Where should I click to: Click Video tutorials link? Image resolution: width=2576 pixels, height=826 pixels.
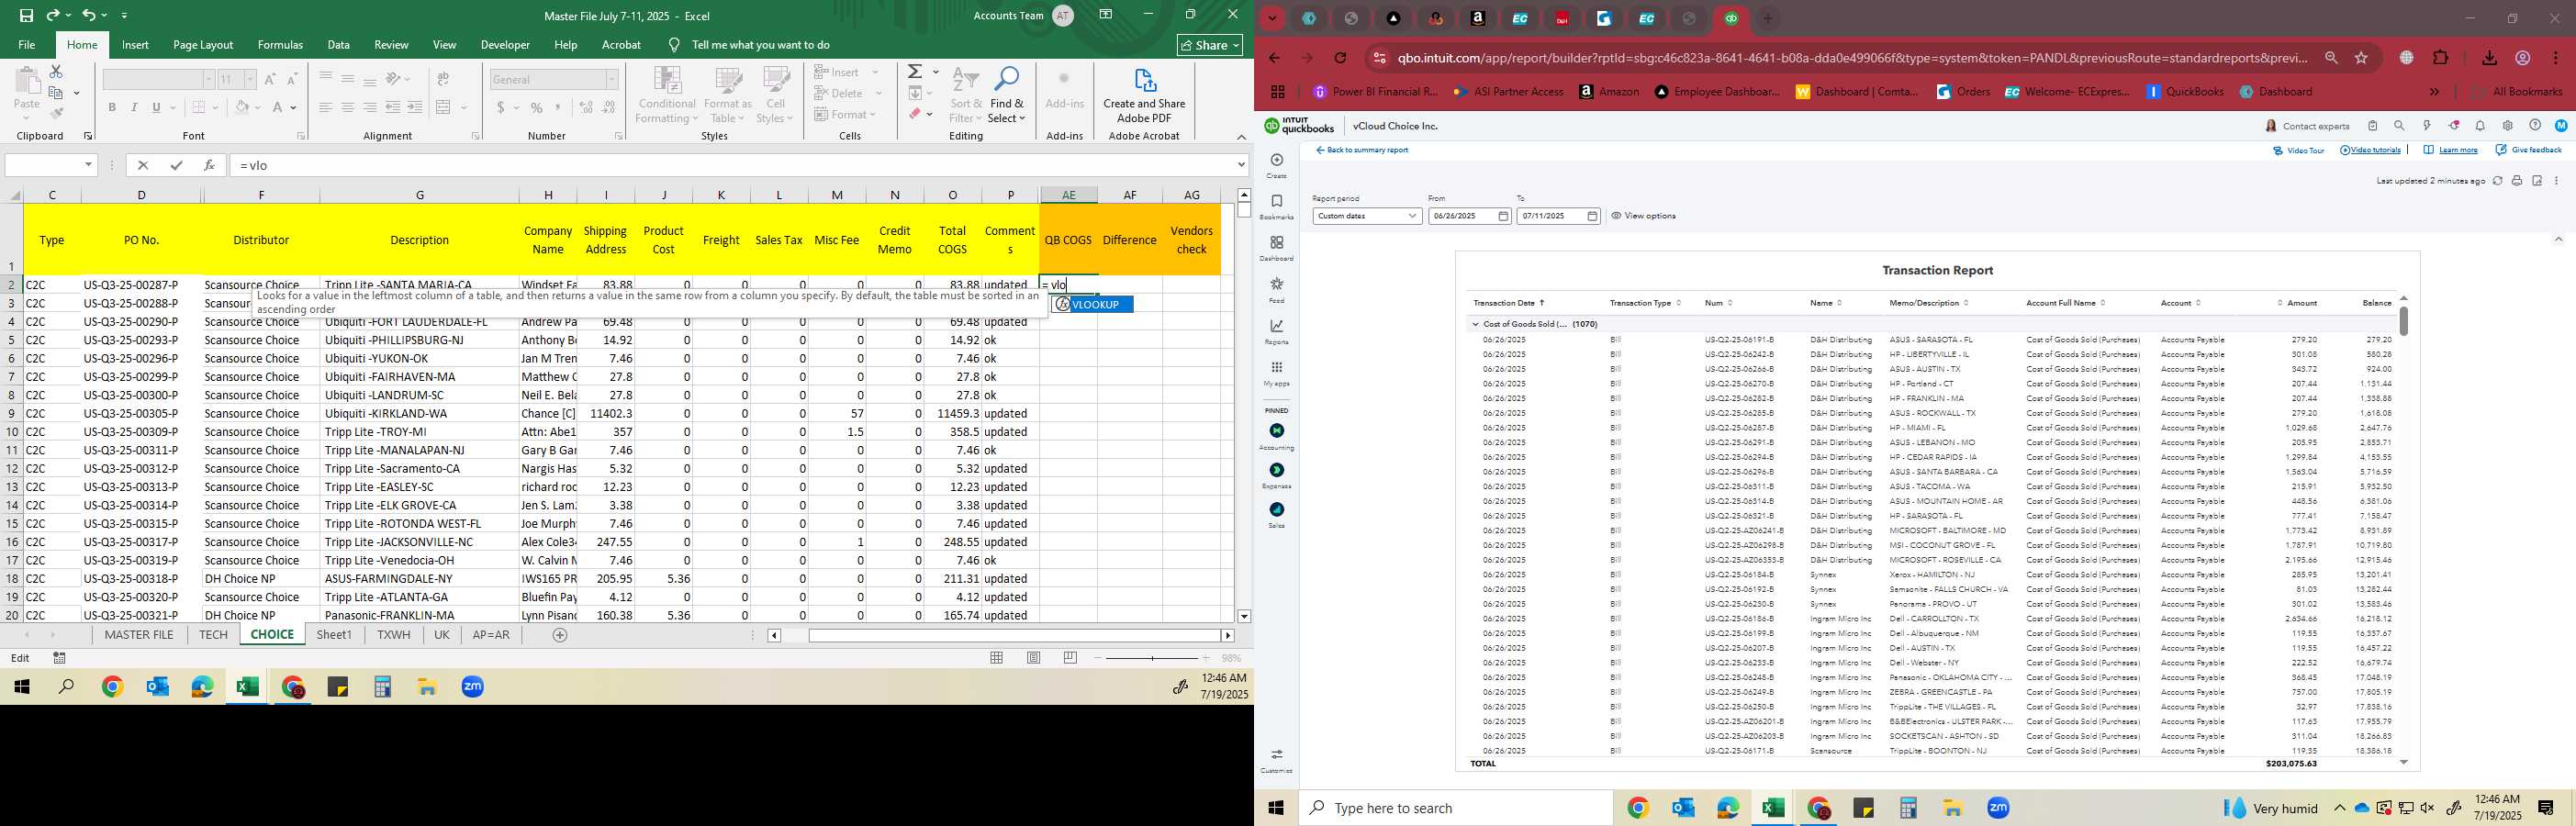pyautogui.click(x=2370, y=150)
